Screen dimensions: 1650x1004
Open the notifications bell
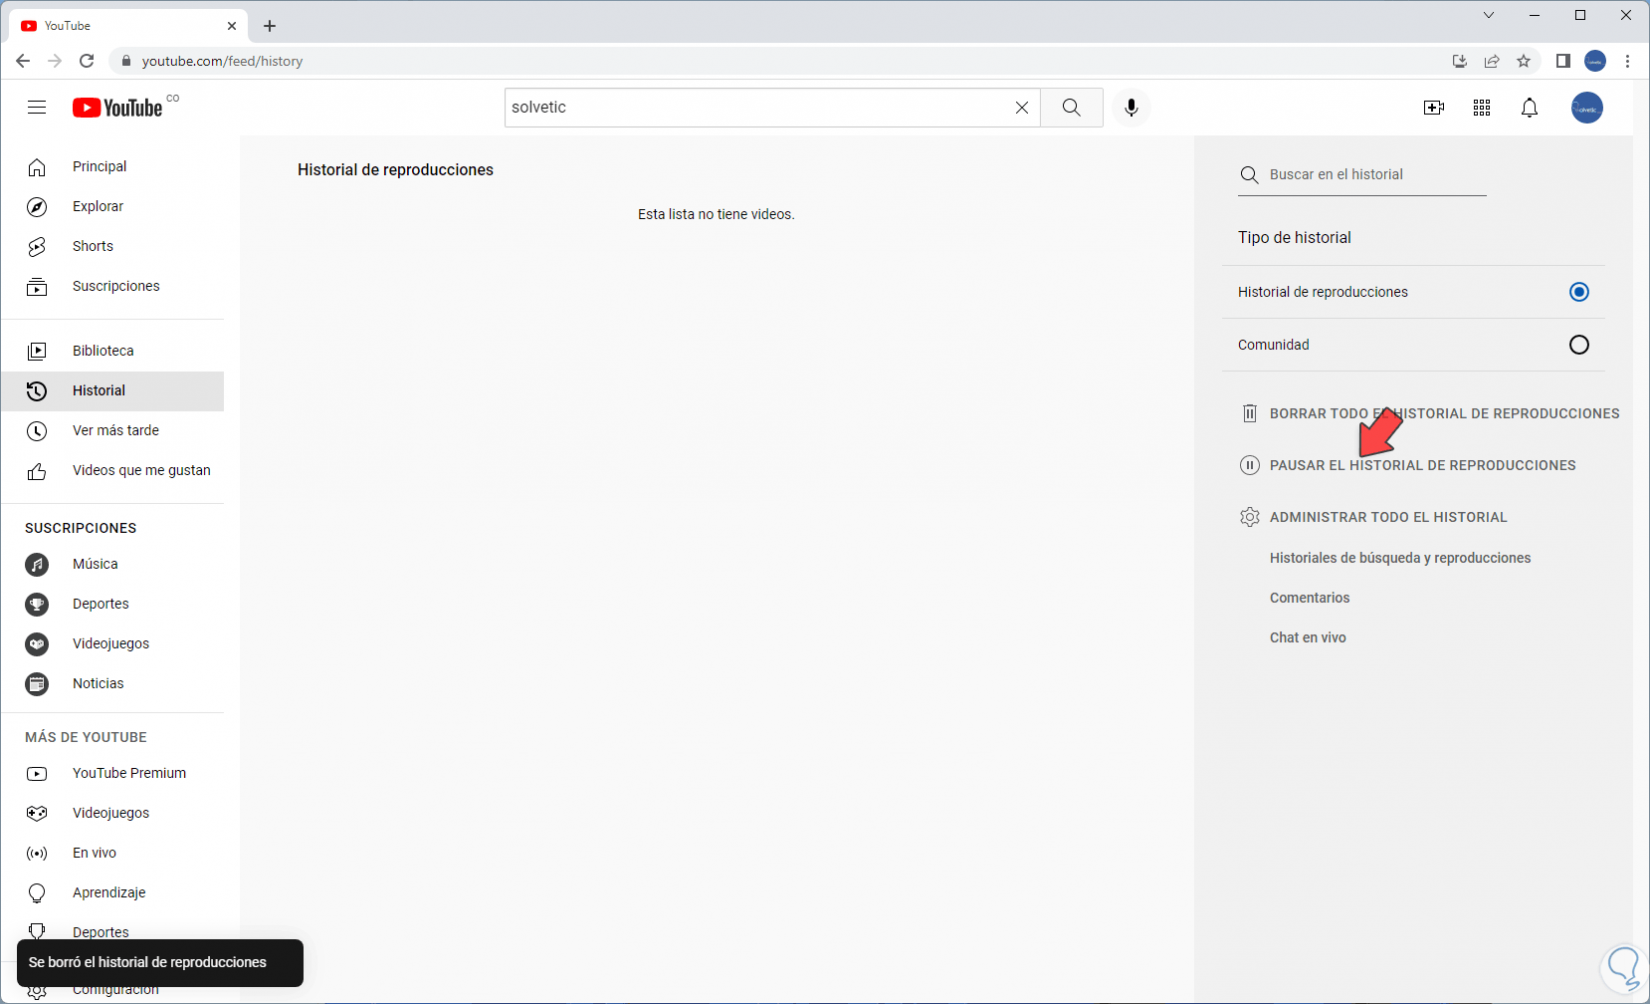[x=1530, y=107]
